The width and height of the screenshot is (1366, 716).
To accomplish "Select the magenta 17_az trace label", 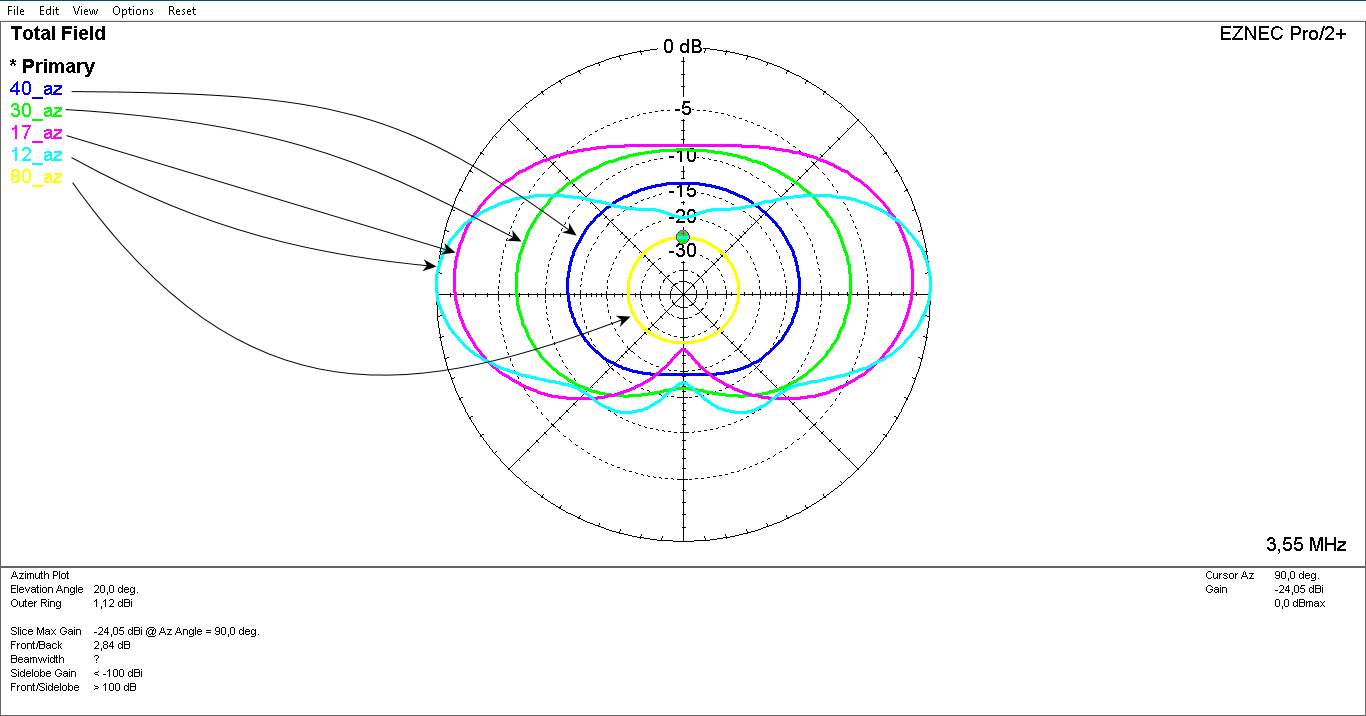I will (36, 133).
